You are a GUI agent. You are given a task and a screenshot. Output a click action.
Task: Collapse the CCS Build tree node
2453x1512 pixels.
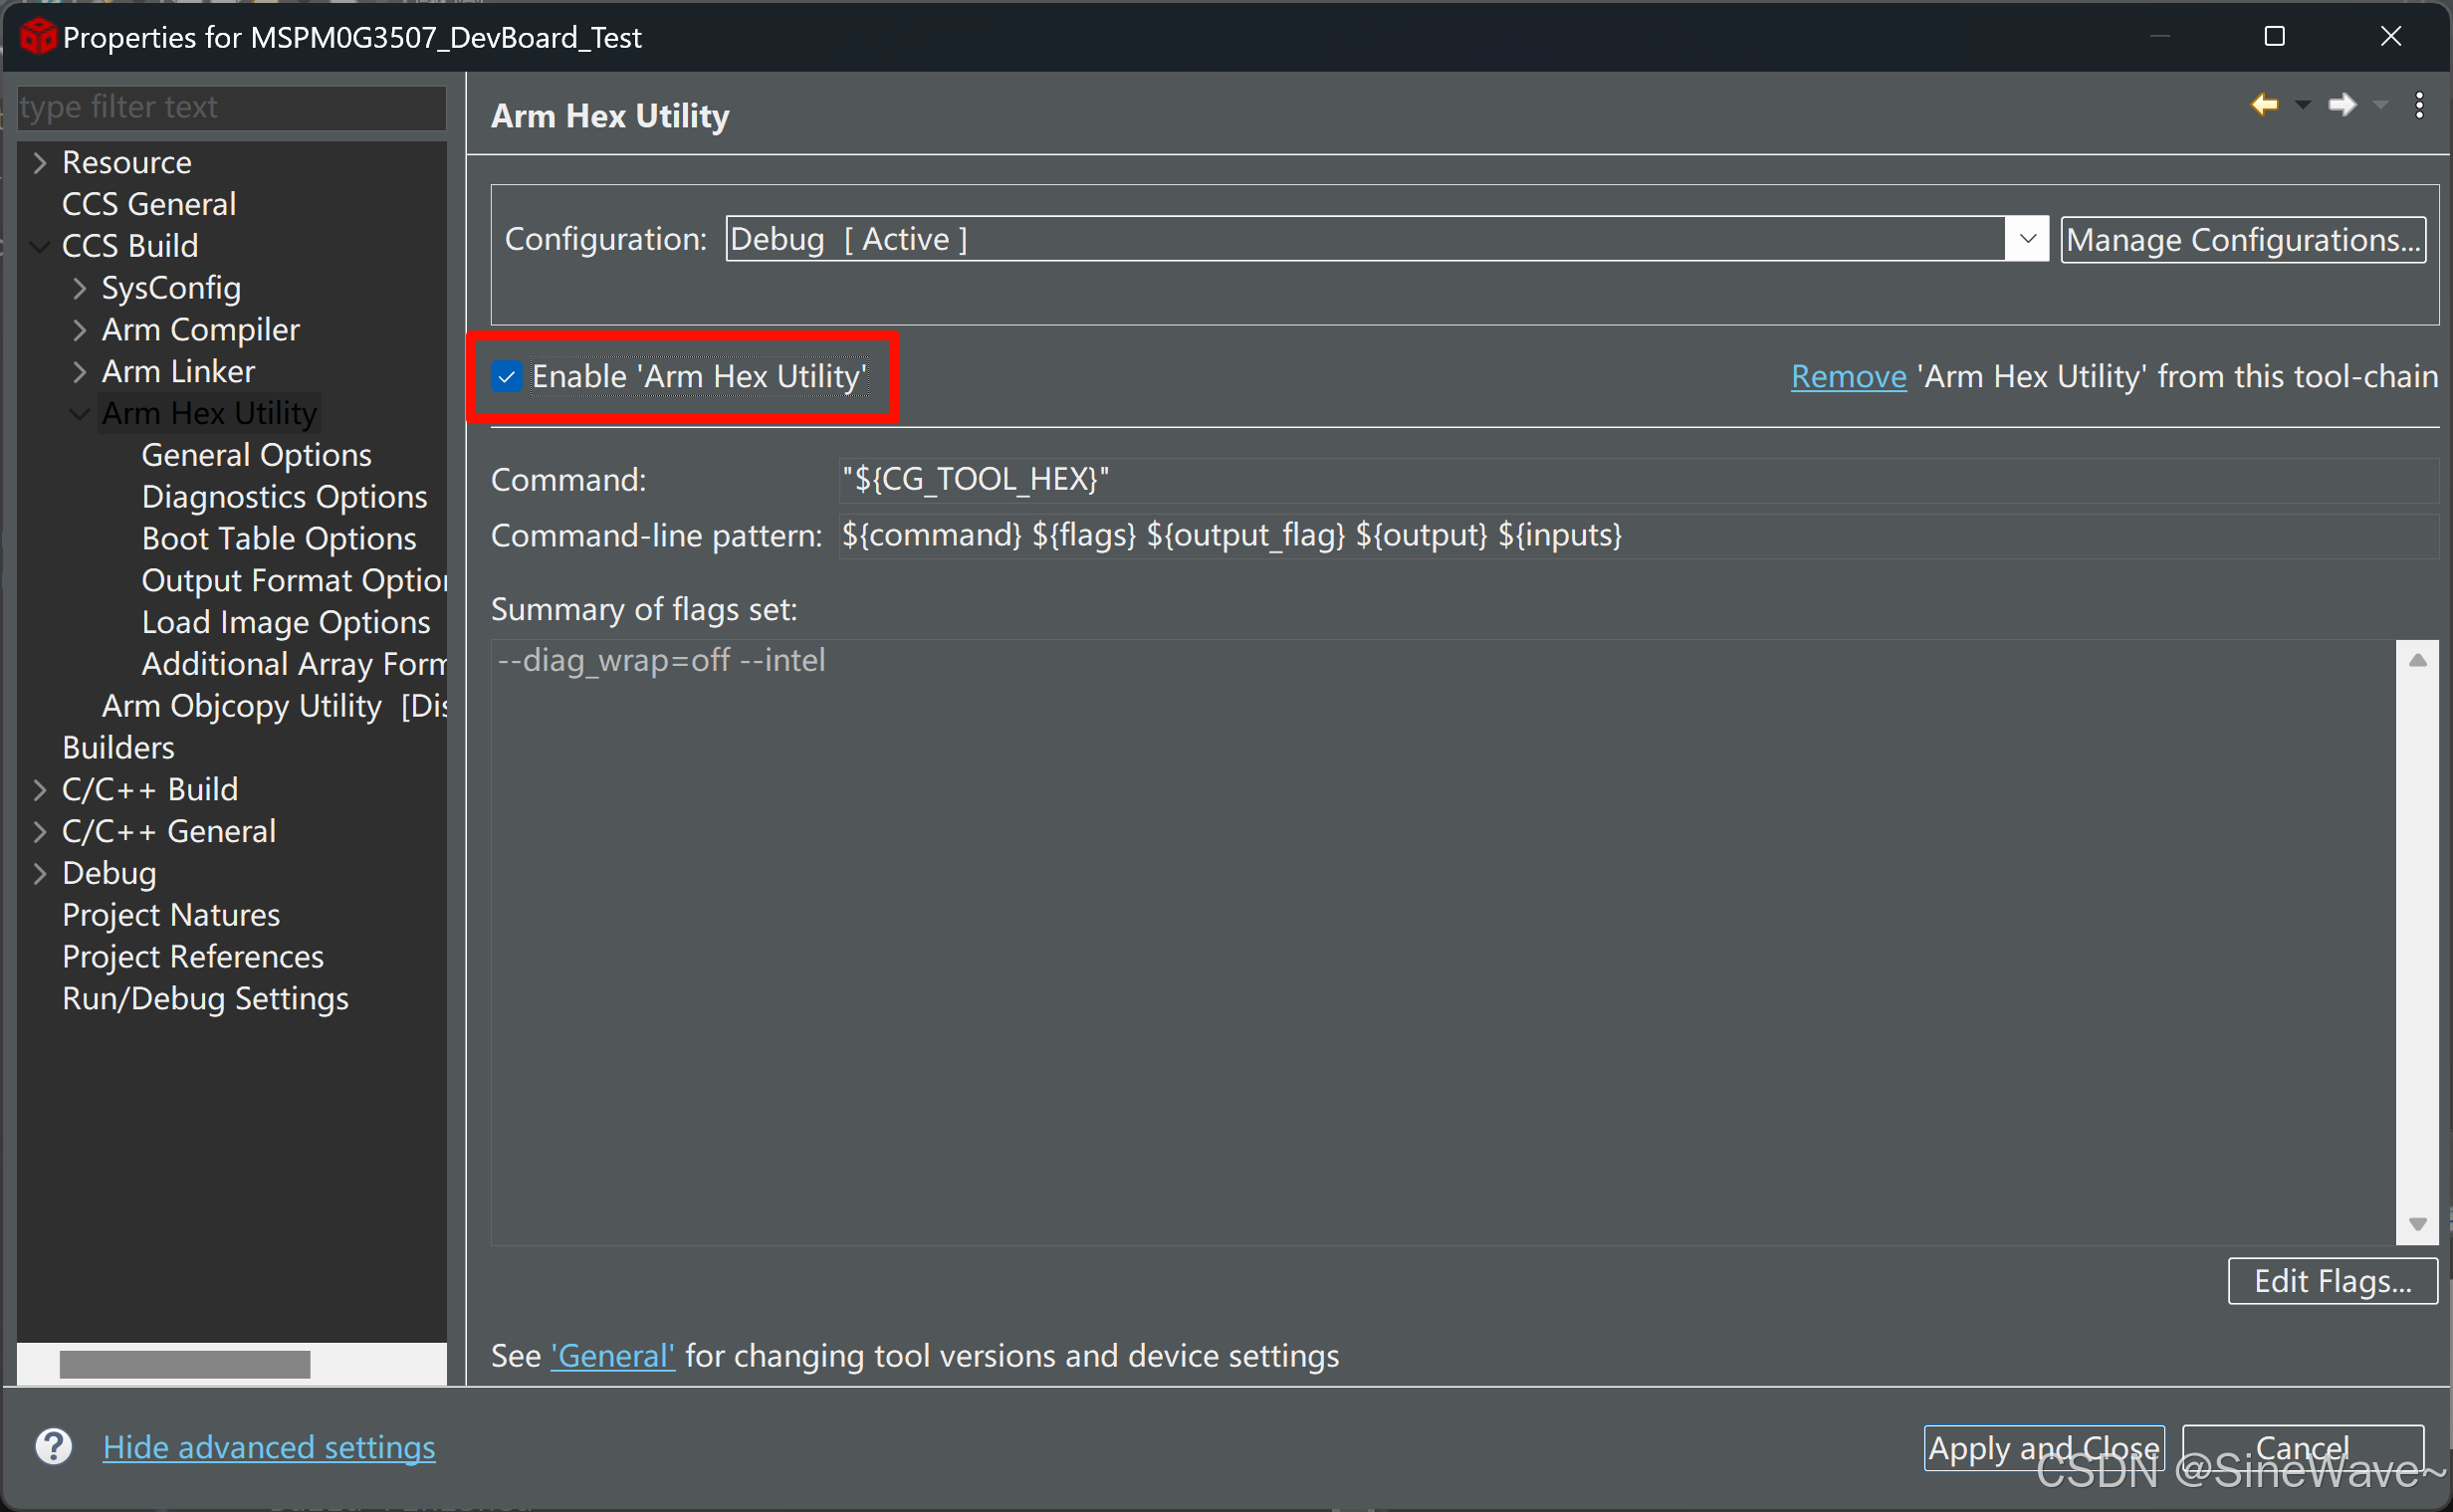pos(40,246)
